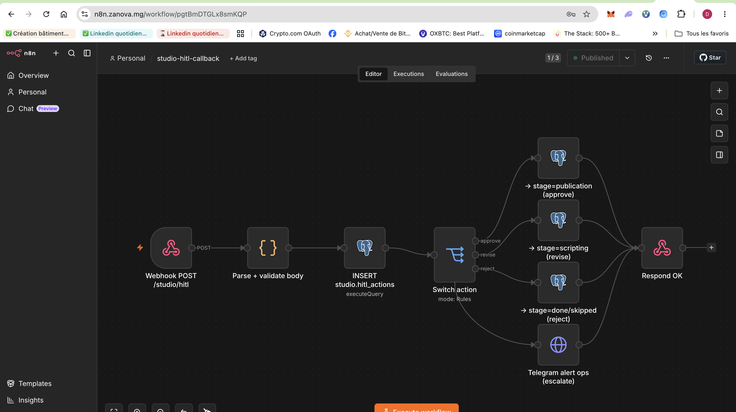Open the stage=publication (approve) Postgres node
This screenshot has height=412, width=736.
(558, 158)
